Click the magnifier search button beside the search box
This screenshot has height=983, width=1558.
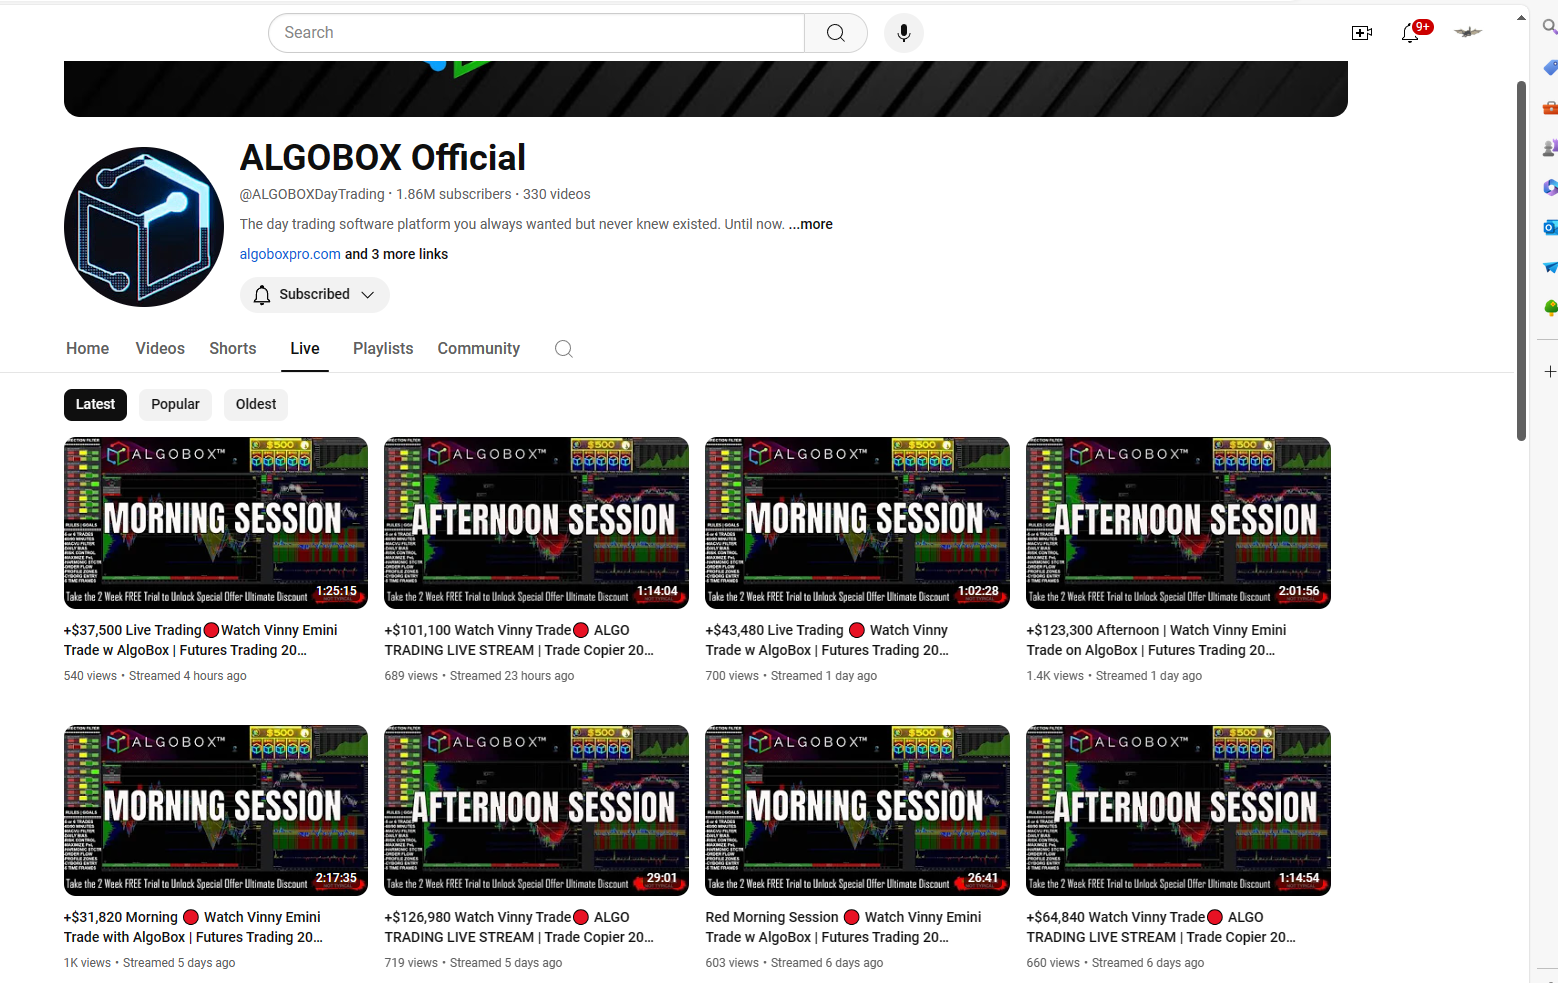(x=836, y=33)
